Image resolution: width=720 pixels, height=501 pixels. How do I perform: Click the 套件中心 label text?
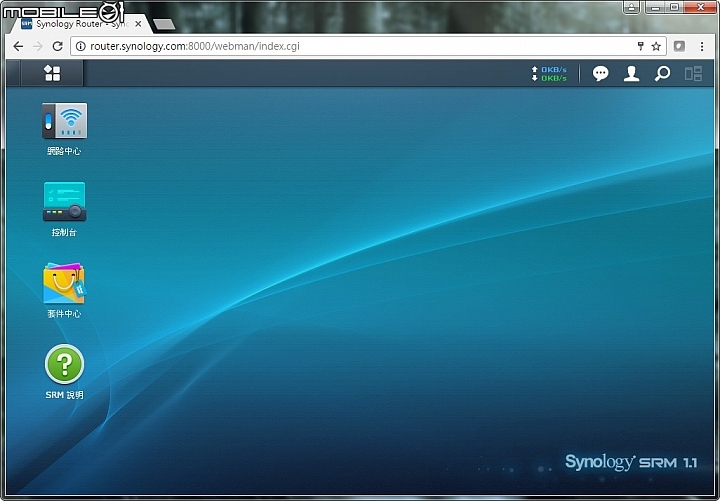64,314
